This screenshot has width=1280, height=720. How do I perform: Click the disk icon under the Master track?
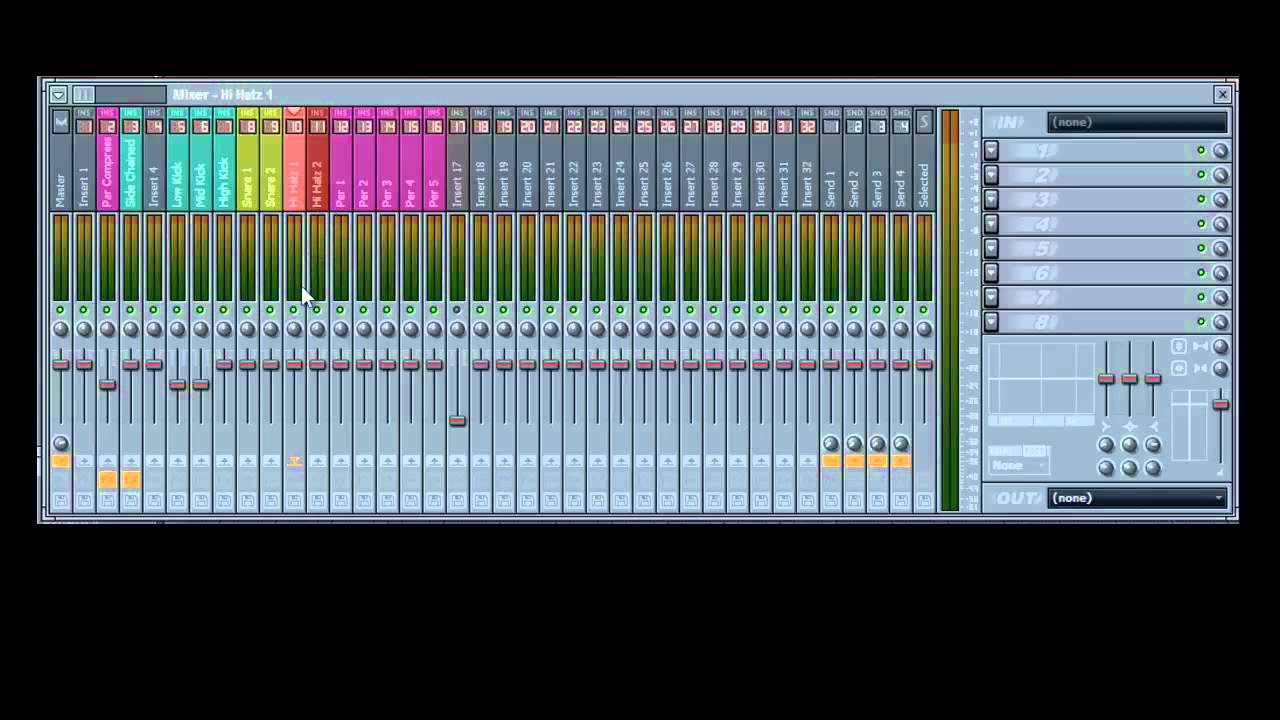point(61,499)
